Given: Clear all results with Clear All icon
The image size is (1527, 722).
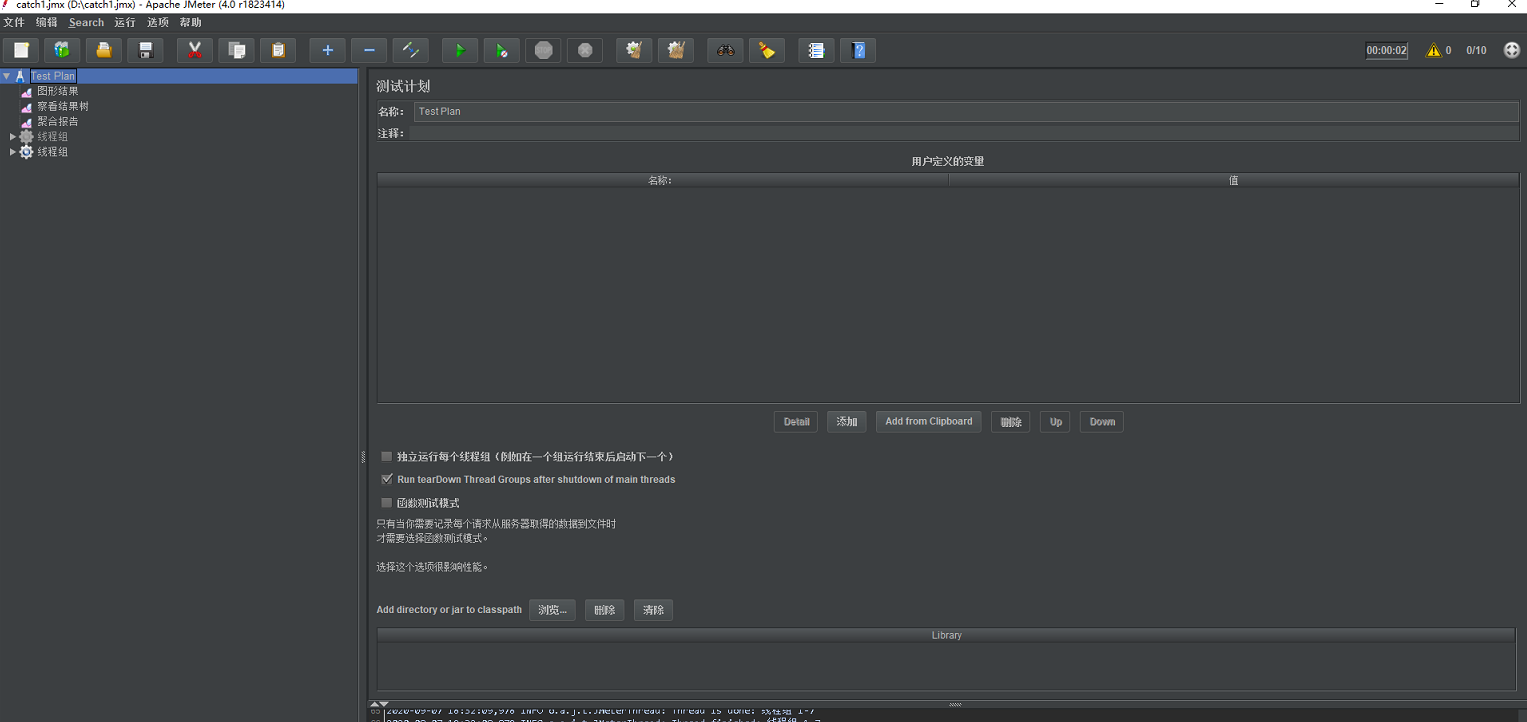Looking at the screenshot, I should (x=676, y=50).
